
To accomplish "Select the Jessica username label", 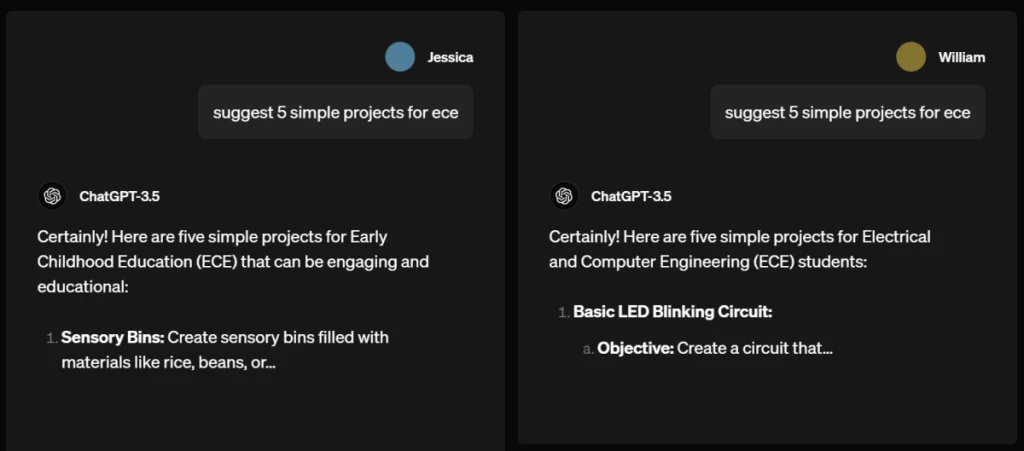I will tap(451, 57).
